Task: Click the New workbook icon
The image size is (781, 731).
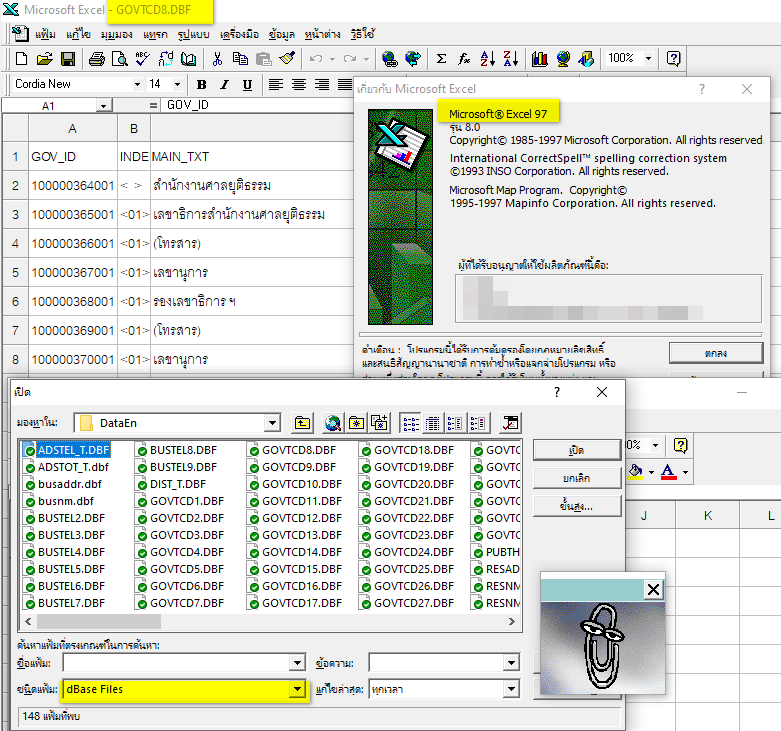Action: pos(21,59)
